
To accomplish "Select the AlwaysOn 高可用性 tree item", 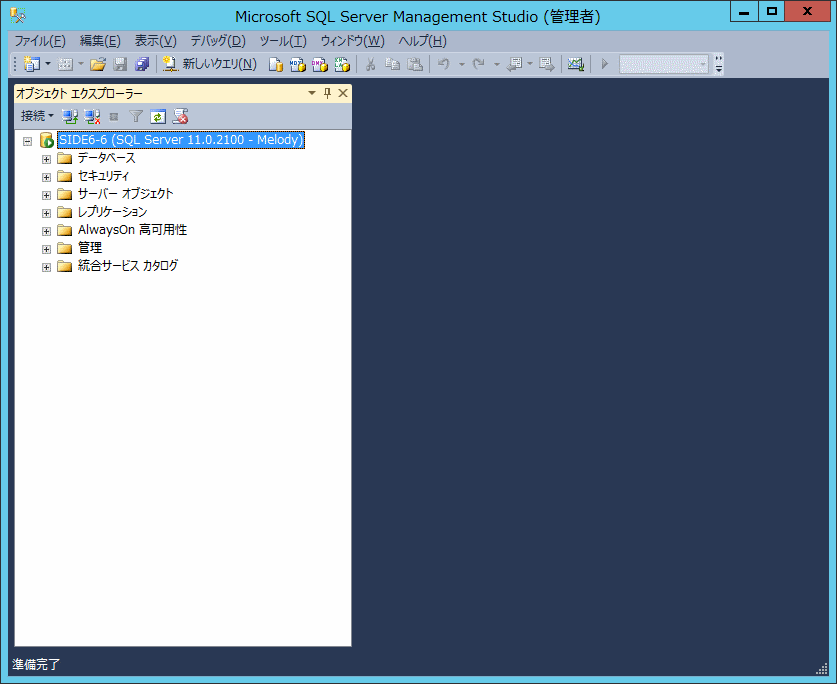I will [132, 230].
